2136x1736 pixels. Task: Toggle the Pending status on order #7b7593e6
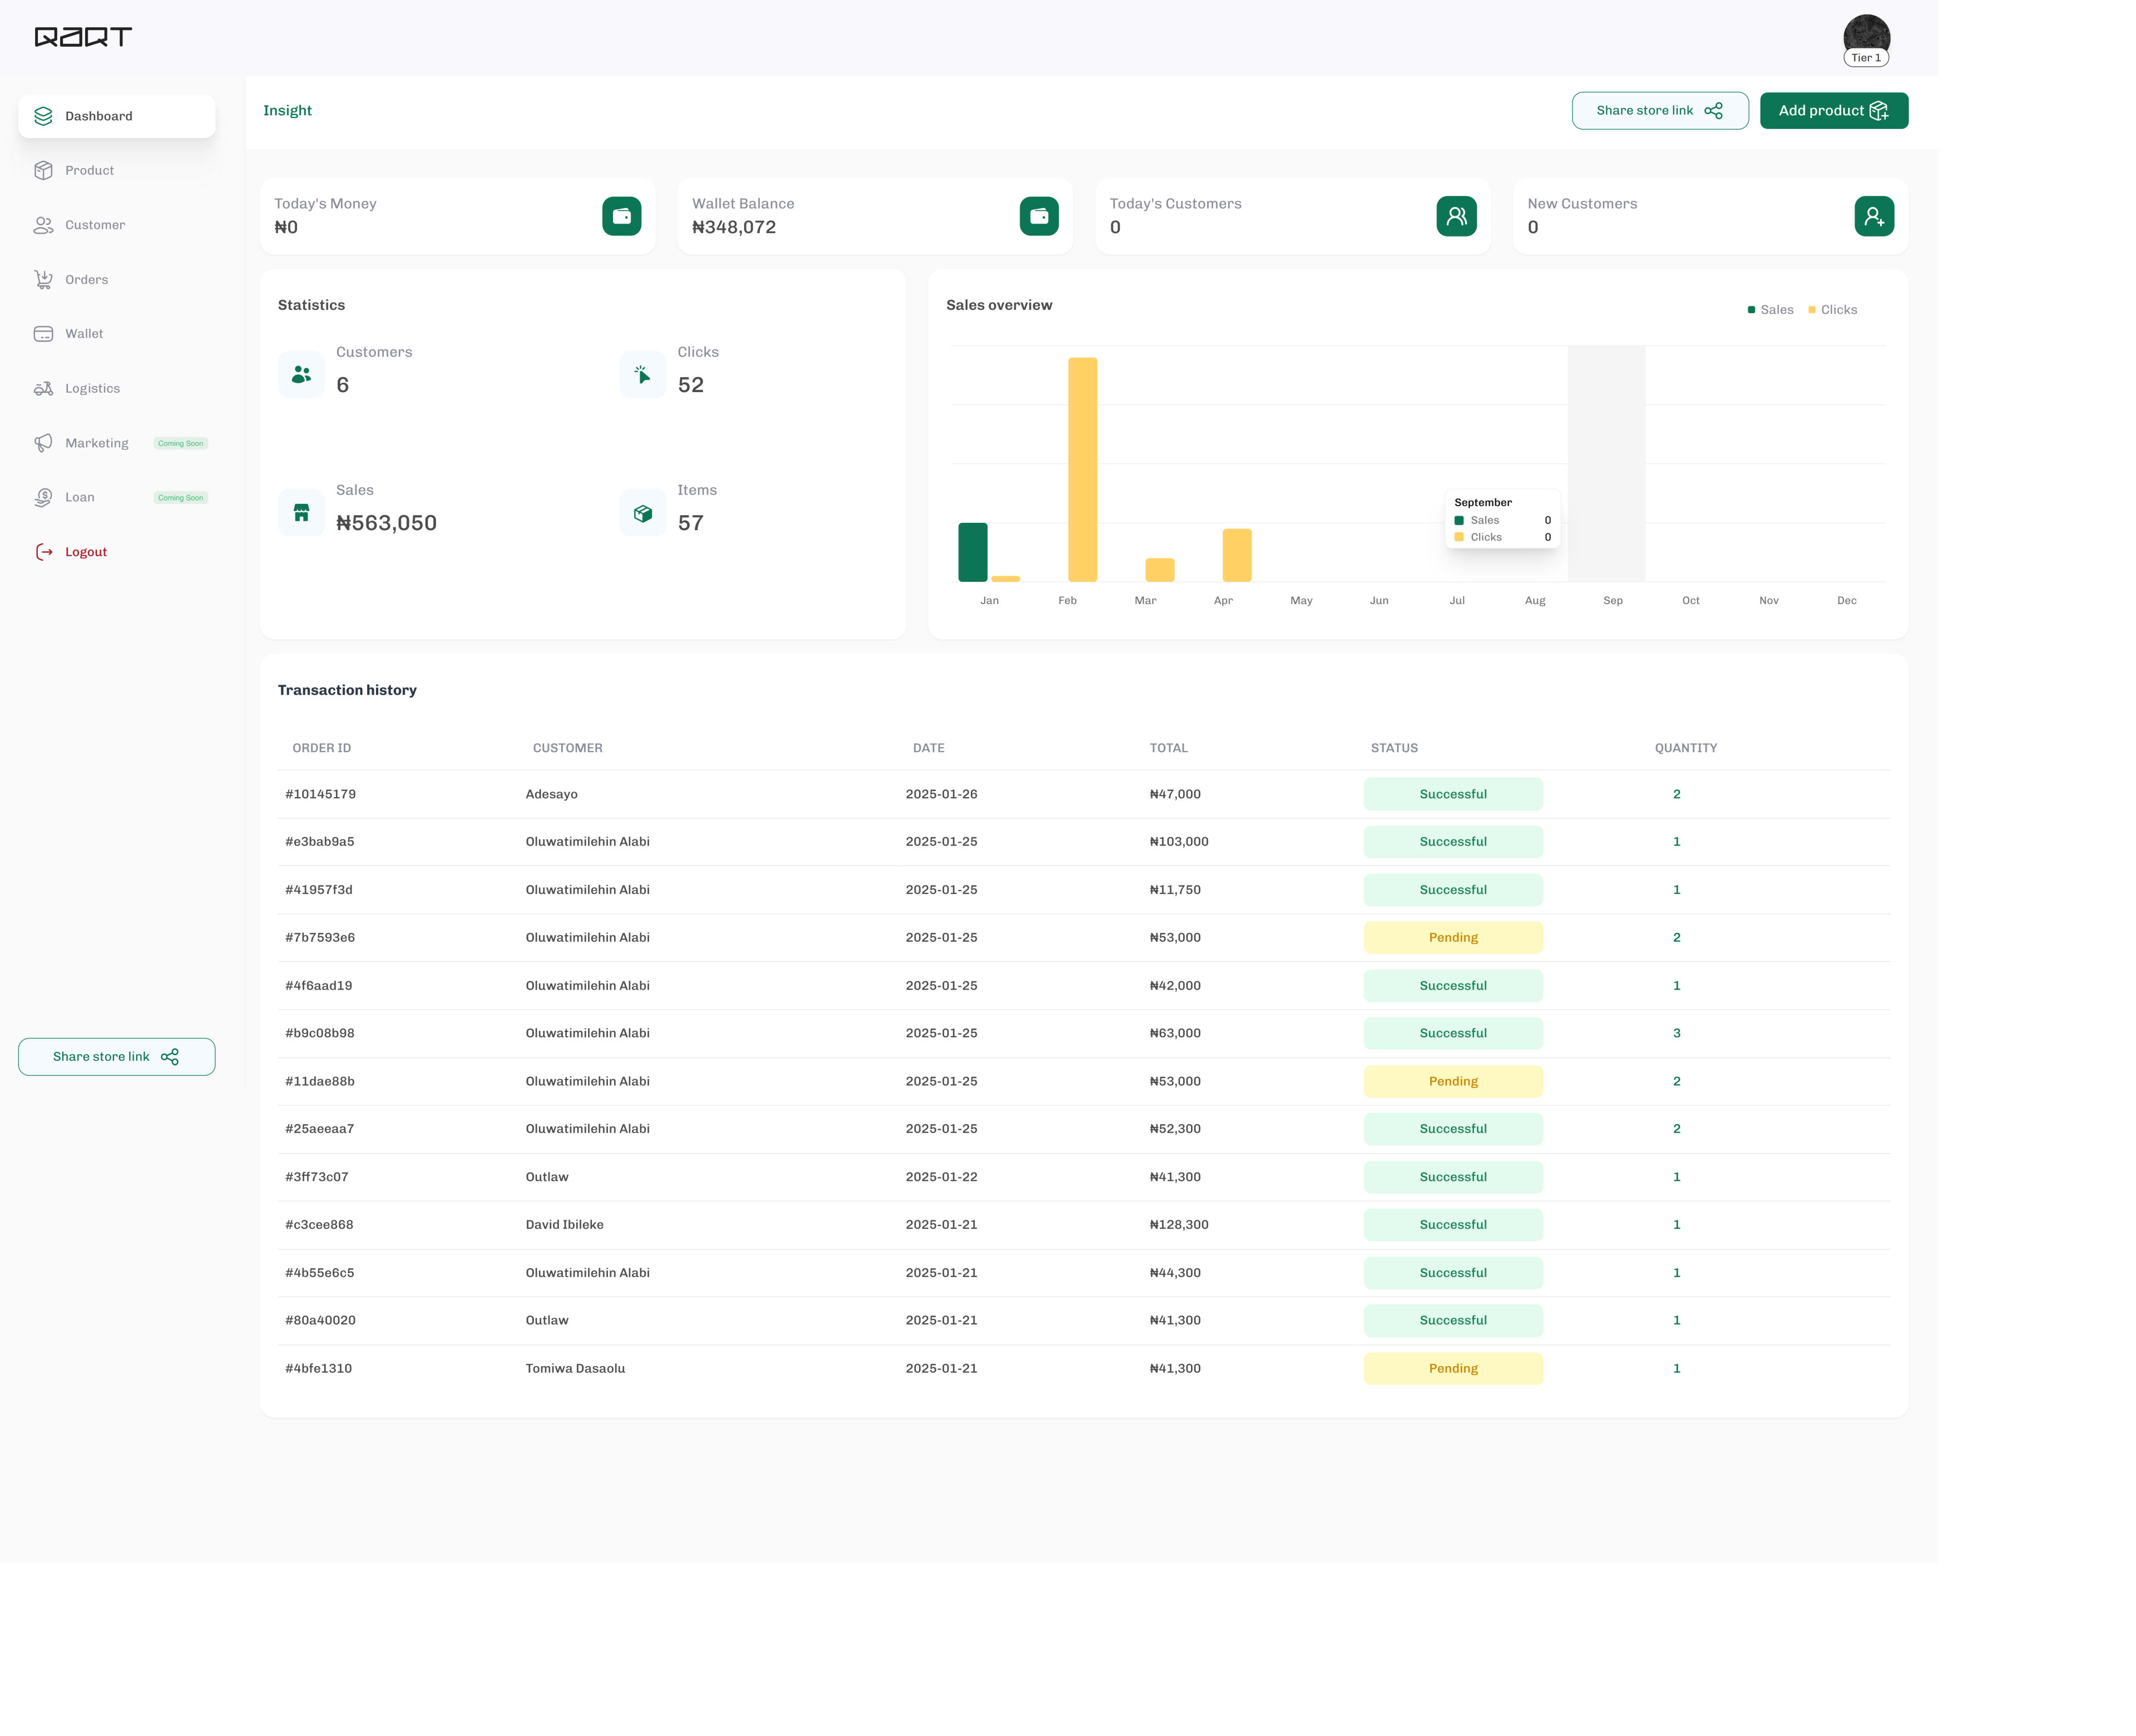[x=1453, y=937]
